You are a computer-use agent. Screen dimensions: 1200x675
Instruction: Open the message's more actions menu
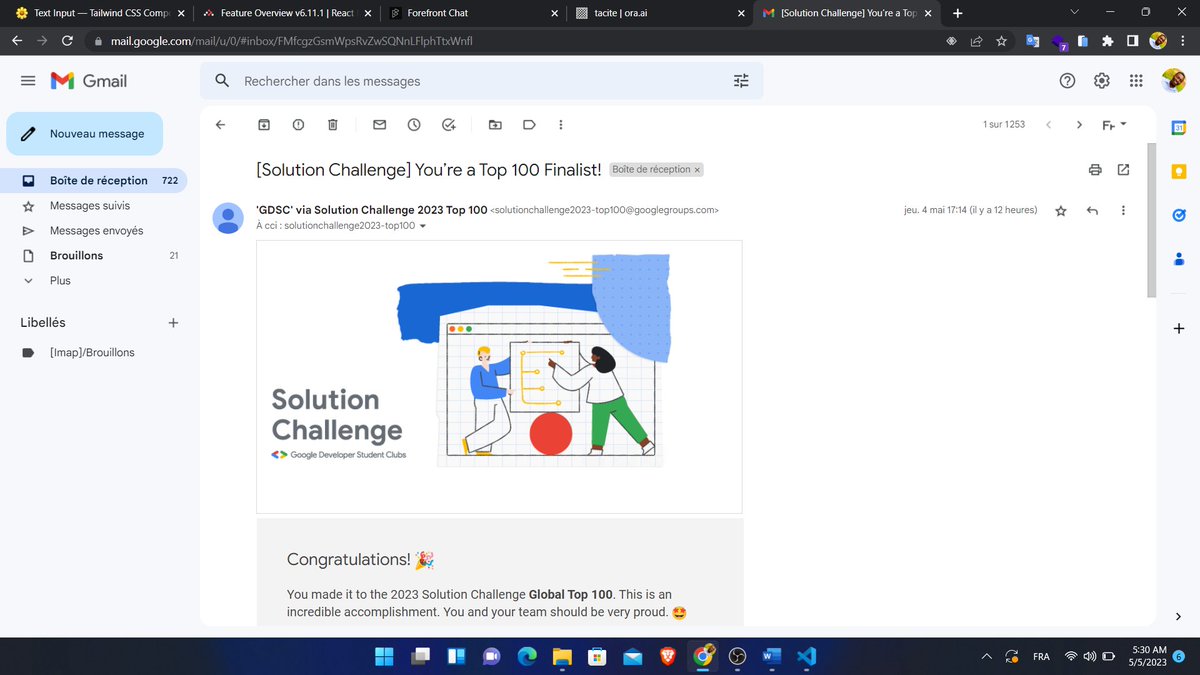coord(1123,210)
